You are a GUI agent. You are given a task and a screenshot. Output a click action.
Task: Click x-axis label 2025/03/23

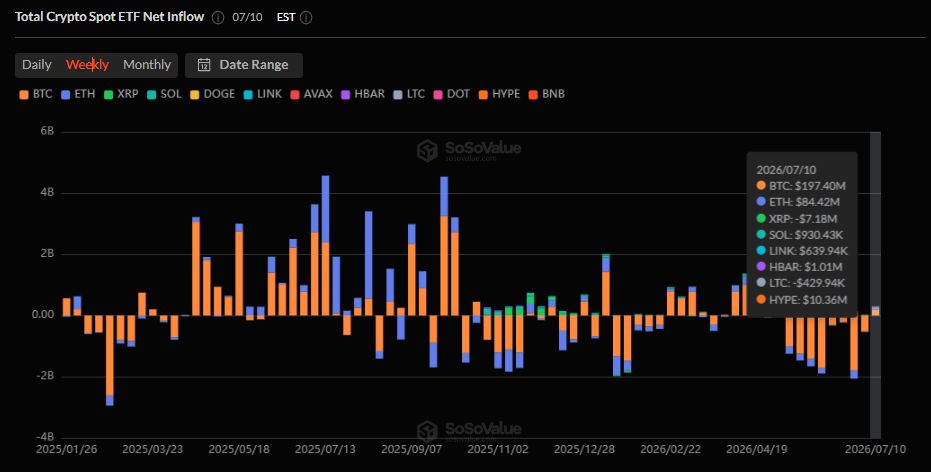(153, 449)
